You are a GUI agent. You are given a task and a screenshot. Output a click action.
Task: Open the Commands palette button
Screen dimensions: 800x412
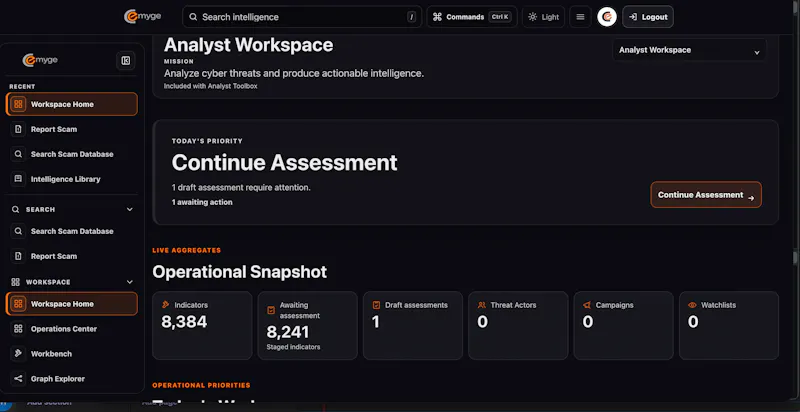[x=472, y=17]
